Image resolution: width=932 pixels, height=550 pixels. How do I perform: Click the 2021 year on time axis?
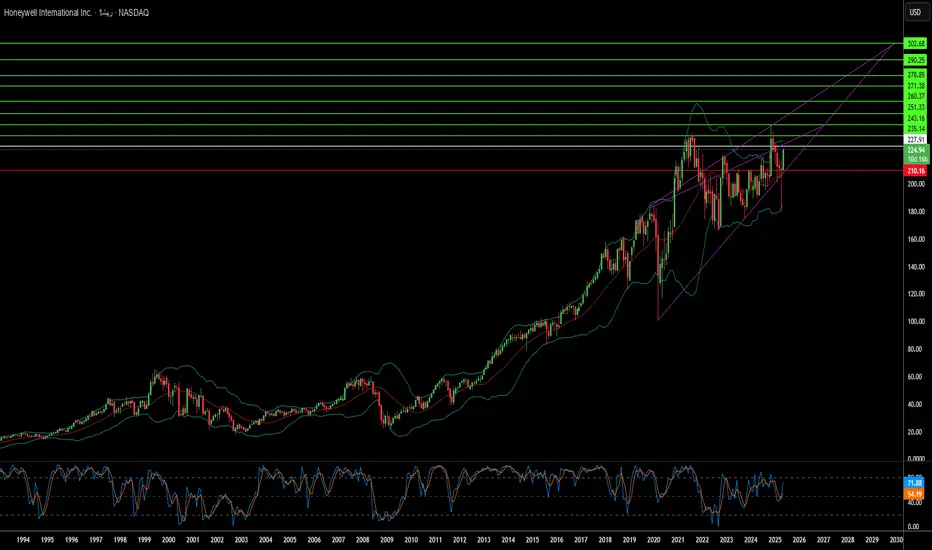coord(678,540)
